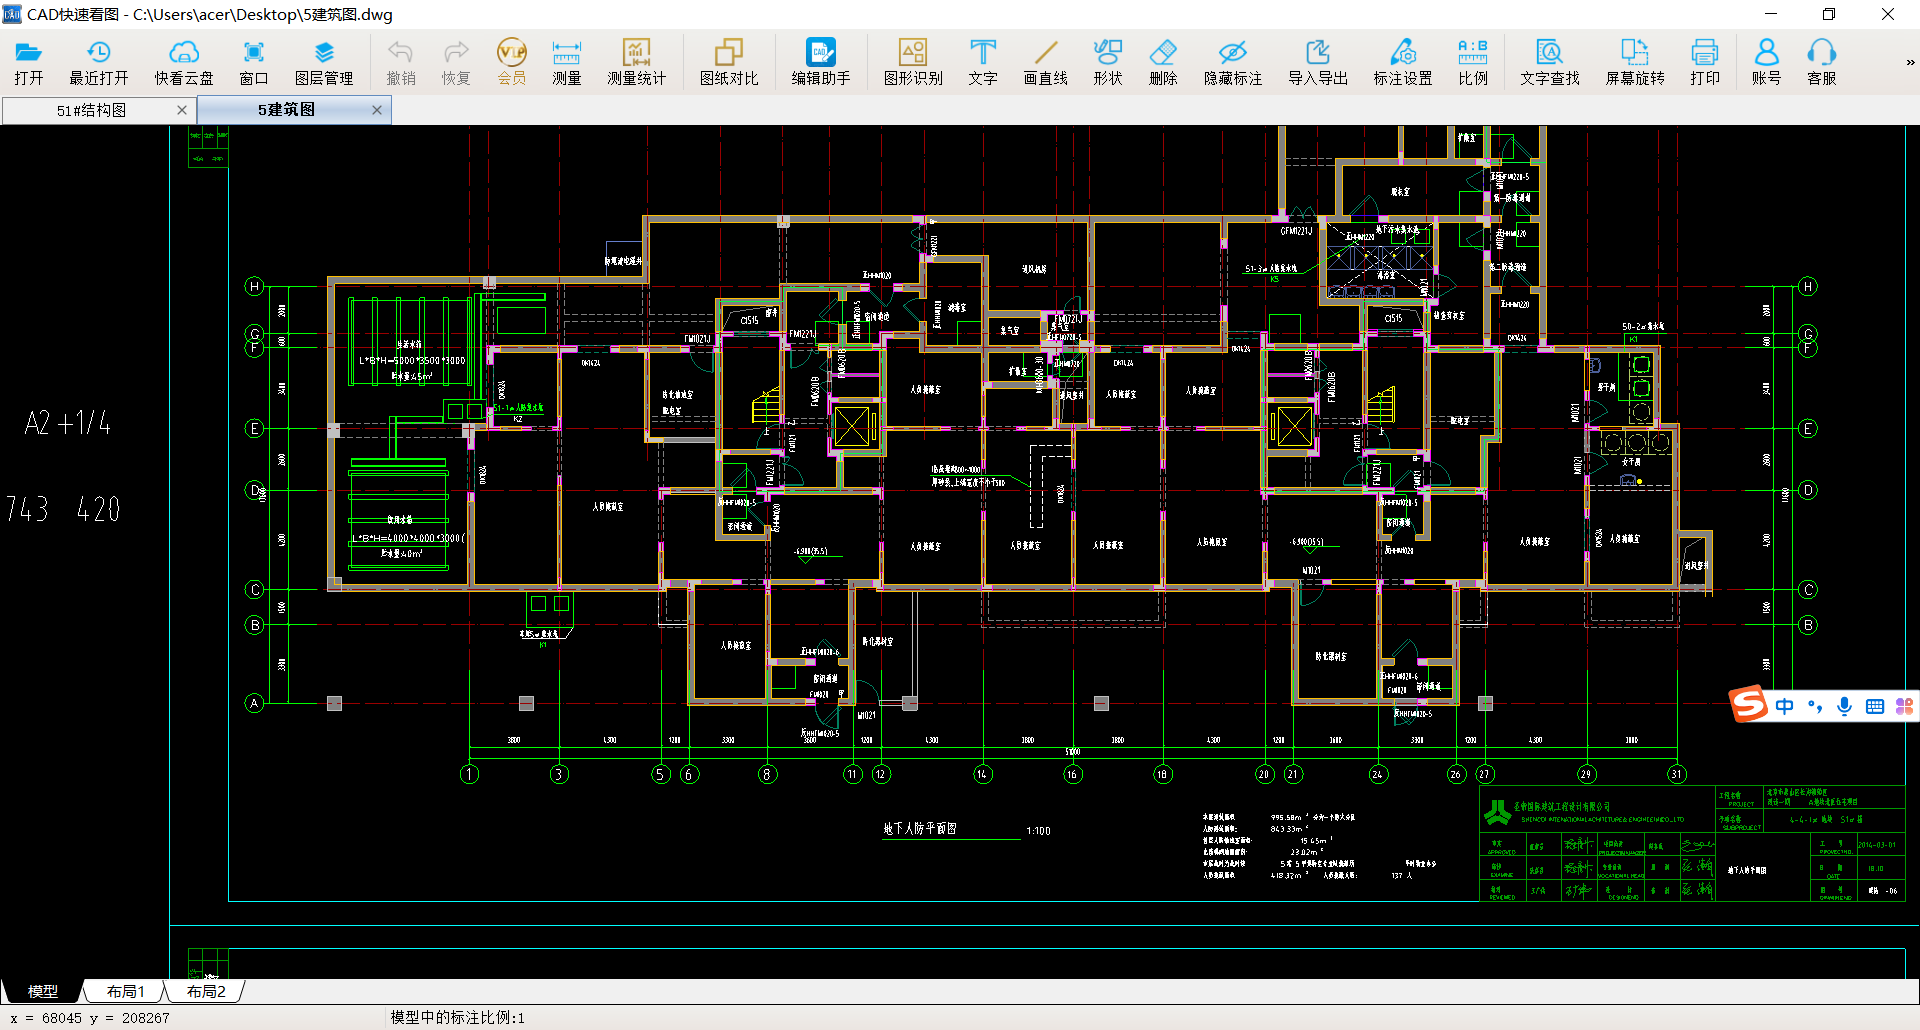This screenshot has width=1920, height=1030.
Task: Switch to the 51#结构图 tab
Action: pos(91,110)
